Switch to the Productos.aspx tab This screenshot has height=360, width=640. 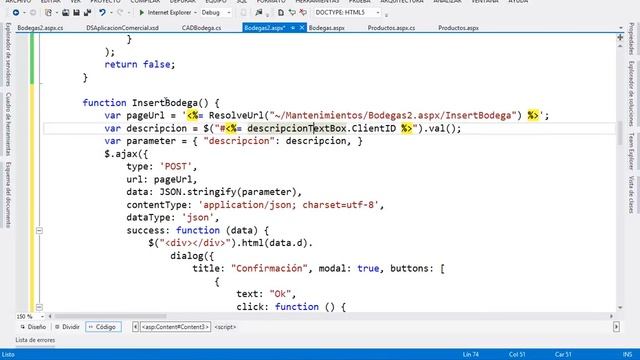(458, 28)
